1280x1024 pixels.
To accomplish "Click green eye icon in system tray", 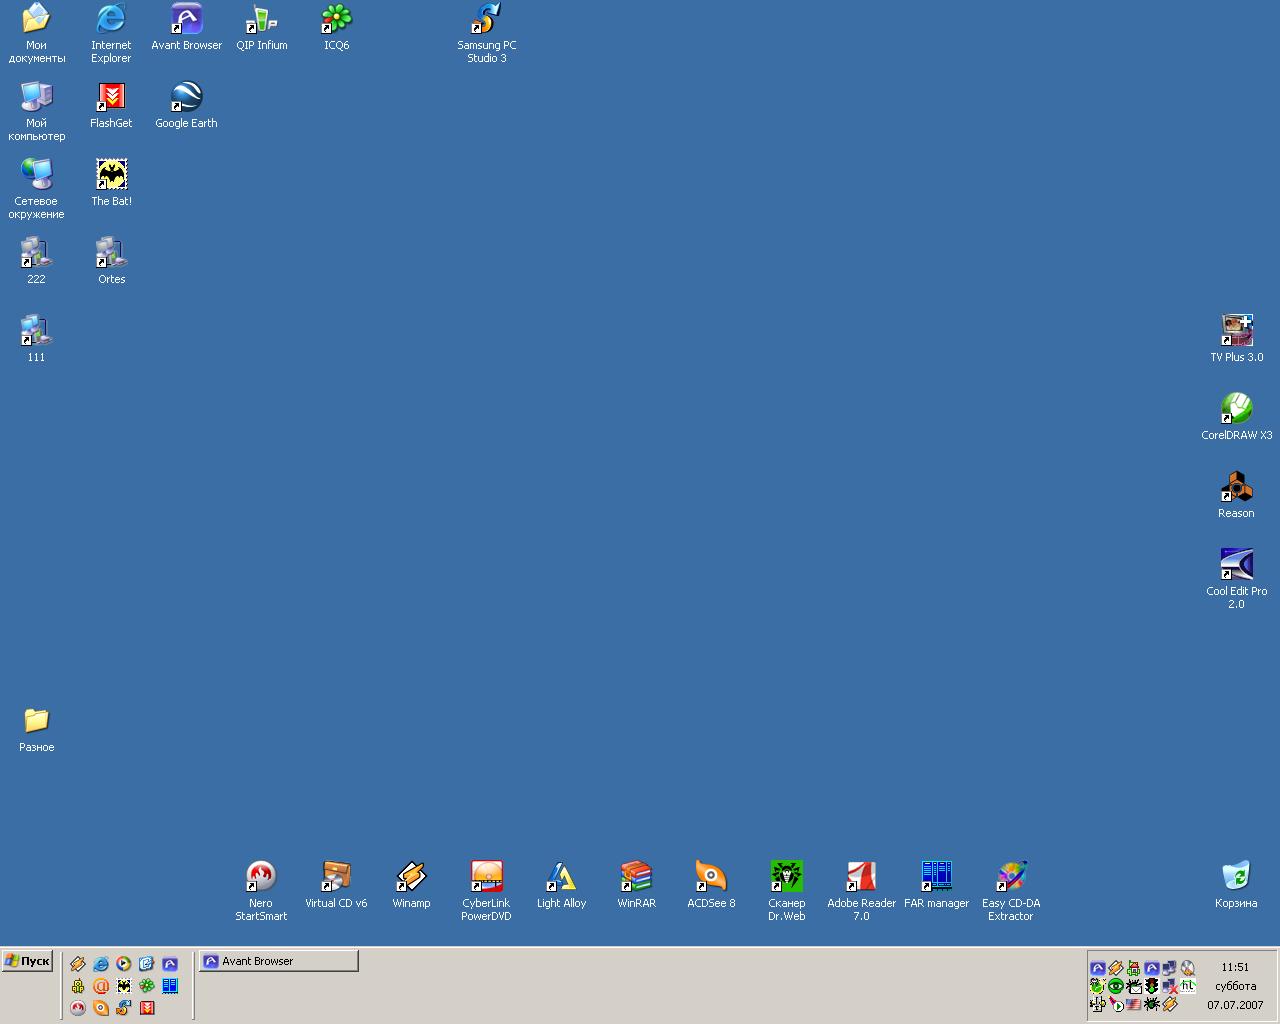I will click(1116, 986).
